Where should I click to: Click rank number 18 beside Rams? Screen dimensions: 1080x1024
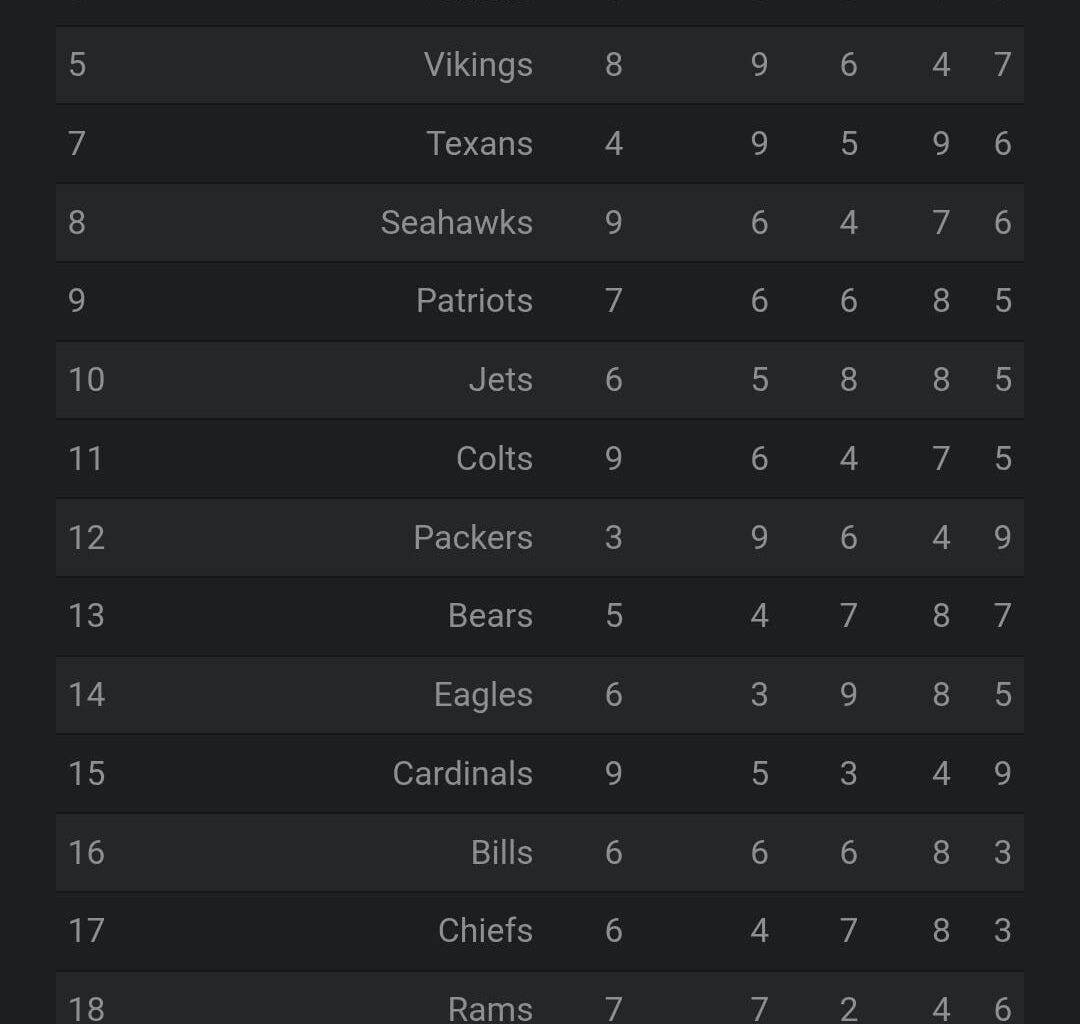tap(86, 1008)
